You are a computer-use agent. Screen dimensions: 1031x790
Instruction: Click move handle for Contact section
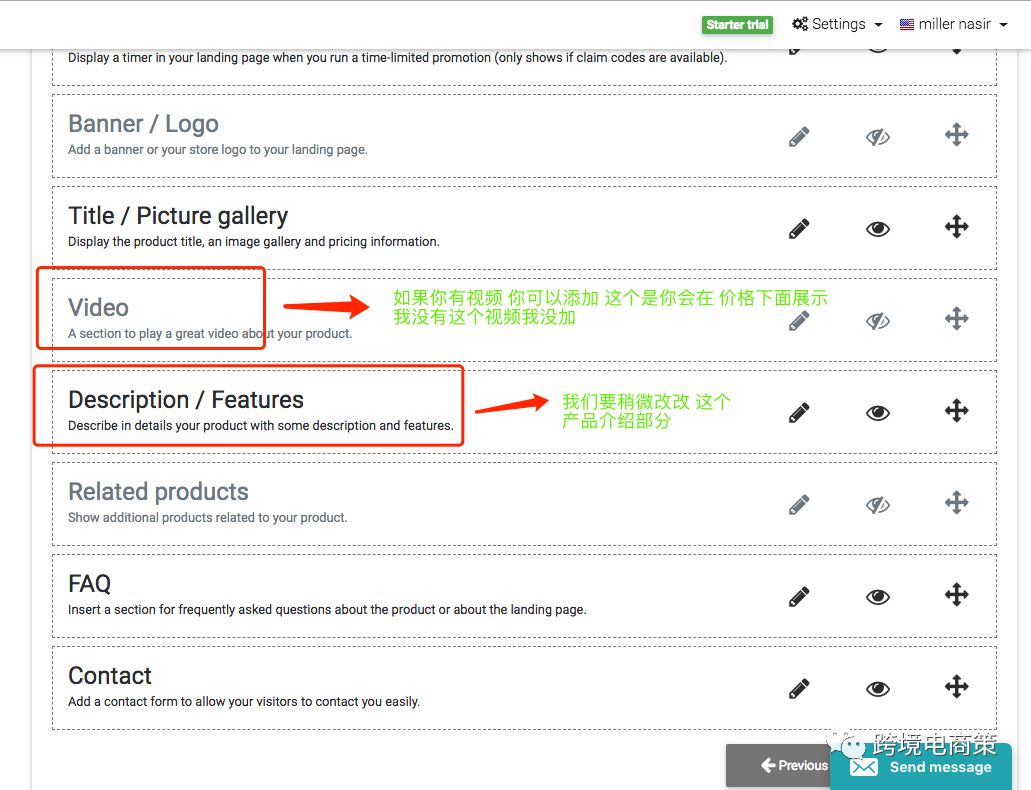pyautogui.click(x=957, y=687)
